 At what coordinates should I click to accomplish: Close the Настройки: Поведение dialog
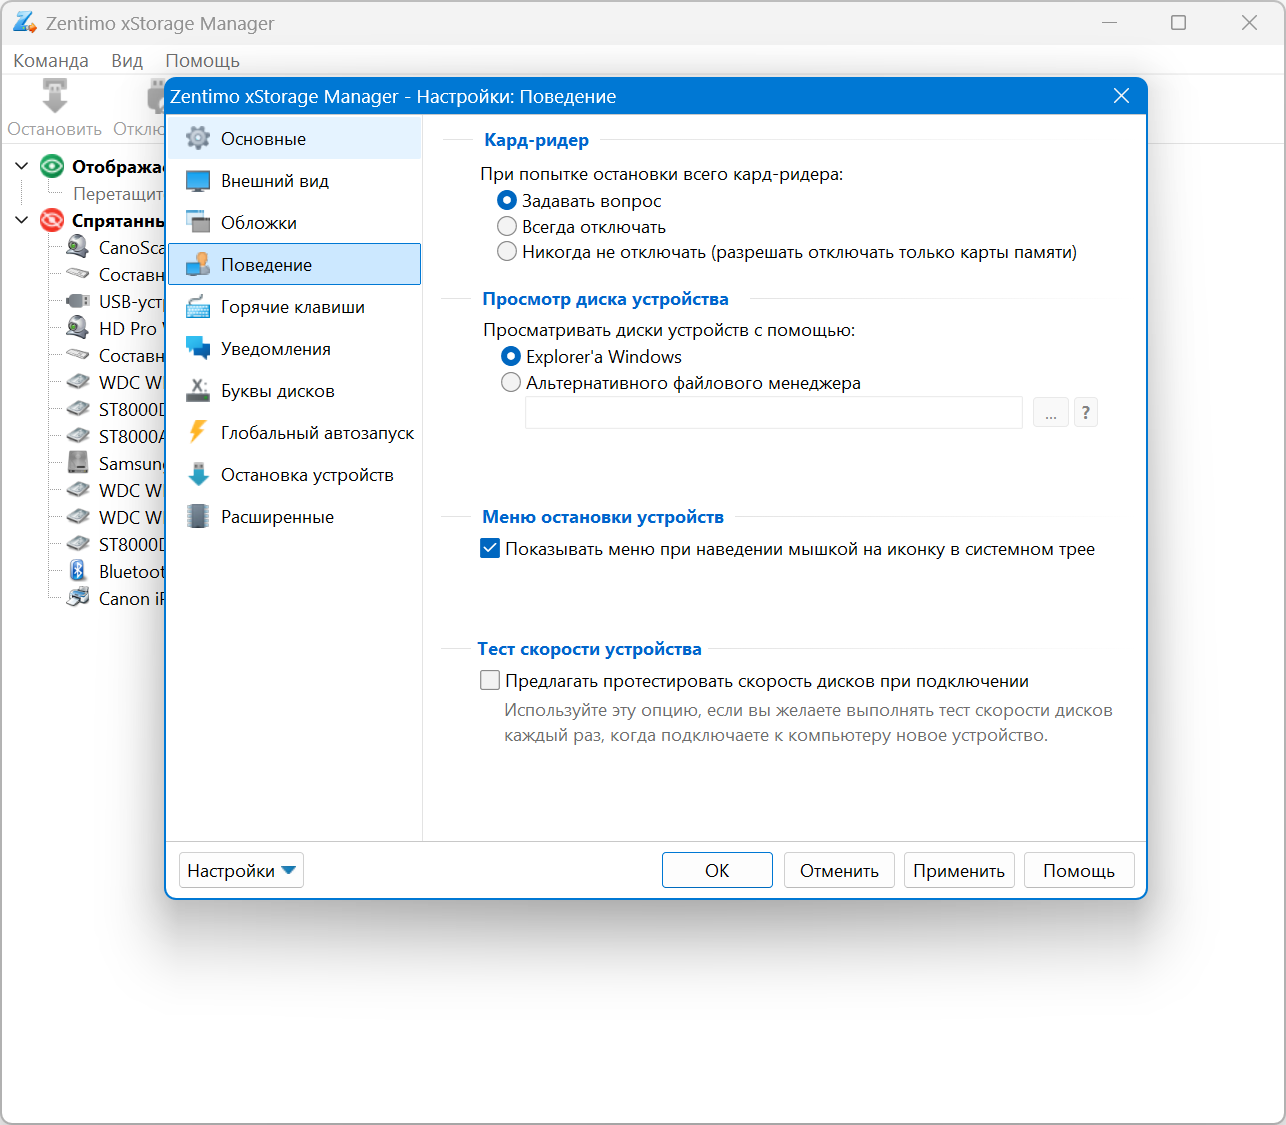click(1121, 96)
